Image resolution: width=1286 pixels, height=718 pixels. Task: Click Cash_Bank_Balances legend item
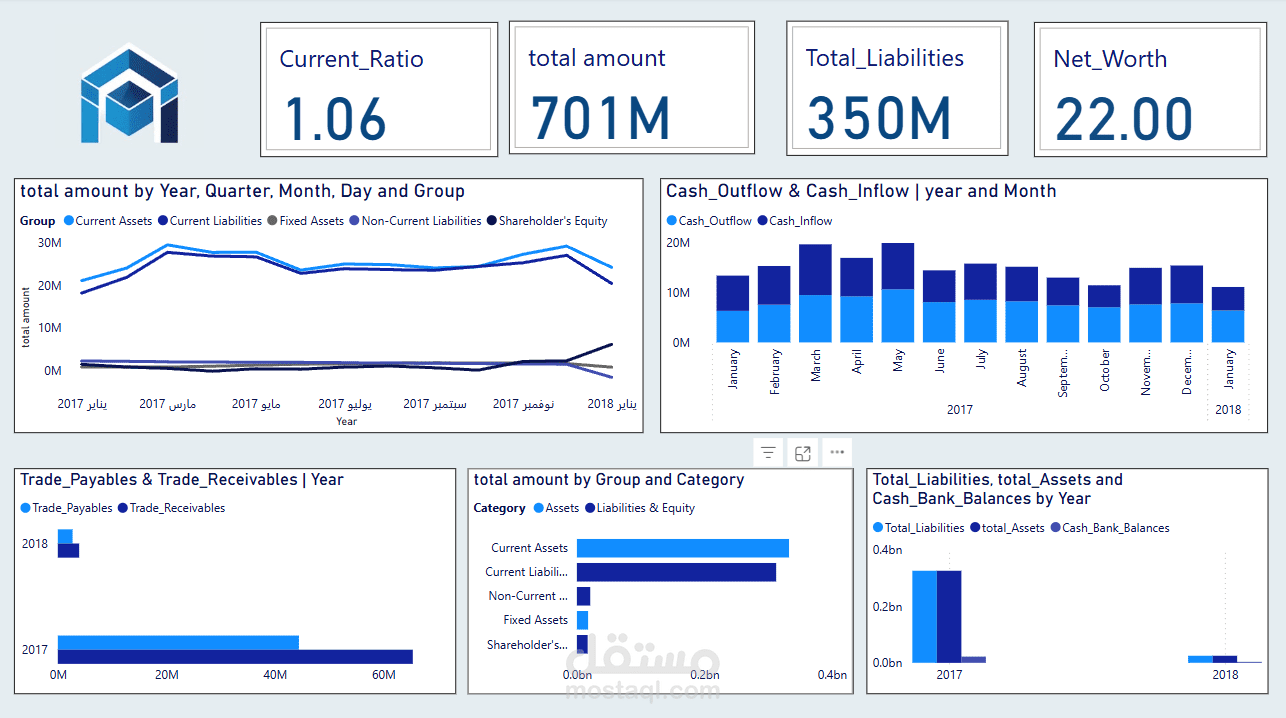click(x=1109, y=528)
